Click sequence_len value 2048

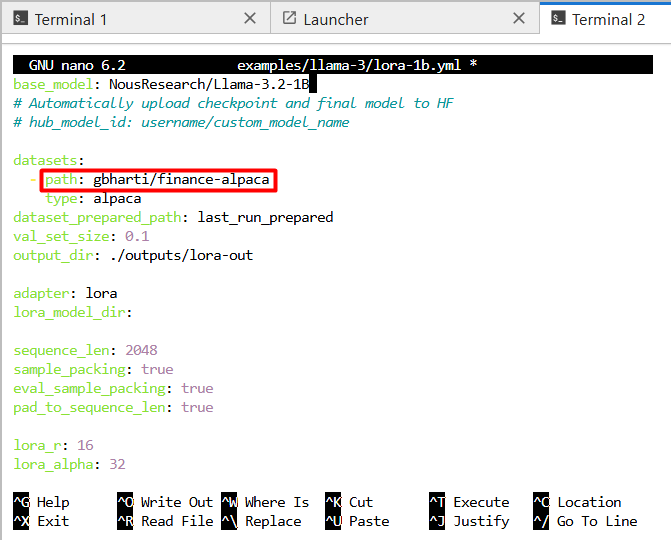141,351
